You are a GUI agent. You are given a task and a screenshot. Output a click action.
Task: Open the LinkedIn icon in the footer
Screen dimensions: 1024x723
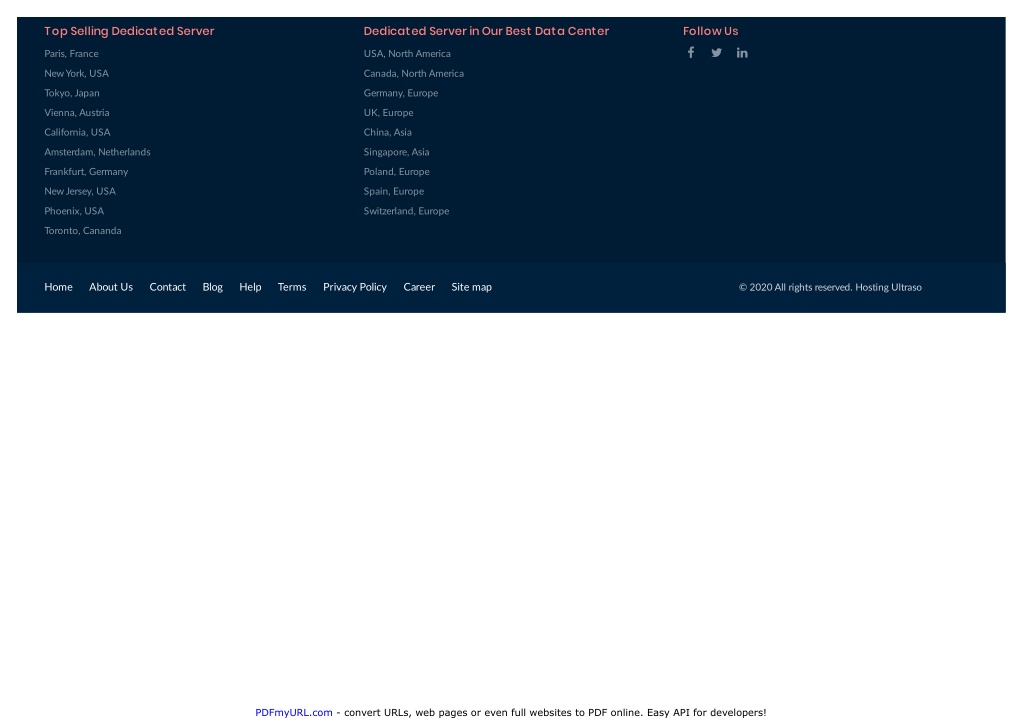[742, 53]
